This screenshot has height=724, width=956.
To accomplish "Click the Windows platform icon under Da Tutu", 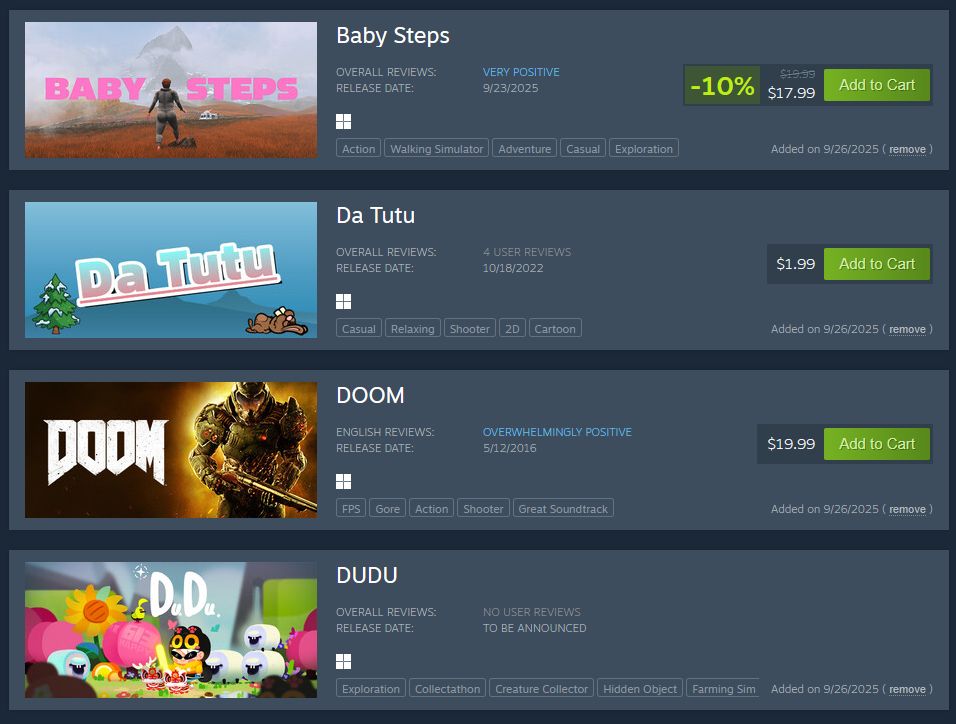I will click(343, 301).
